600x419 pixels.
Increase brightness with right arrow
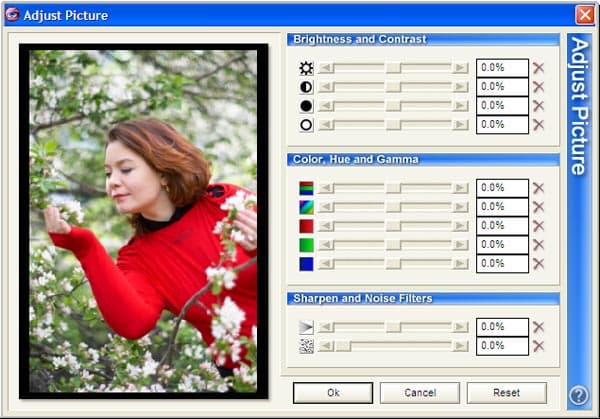460,68
